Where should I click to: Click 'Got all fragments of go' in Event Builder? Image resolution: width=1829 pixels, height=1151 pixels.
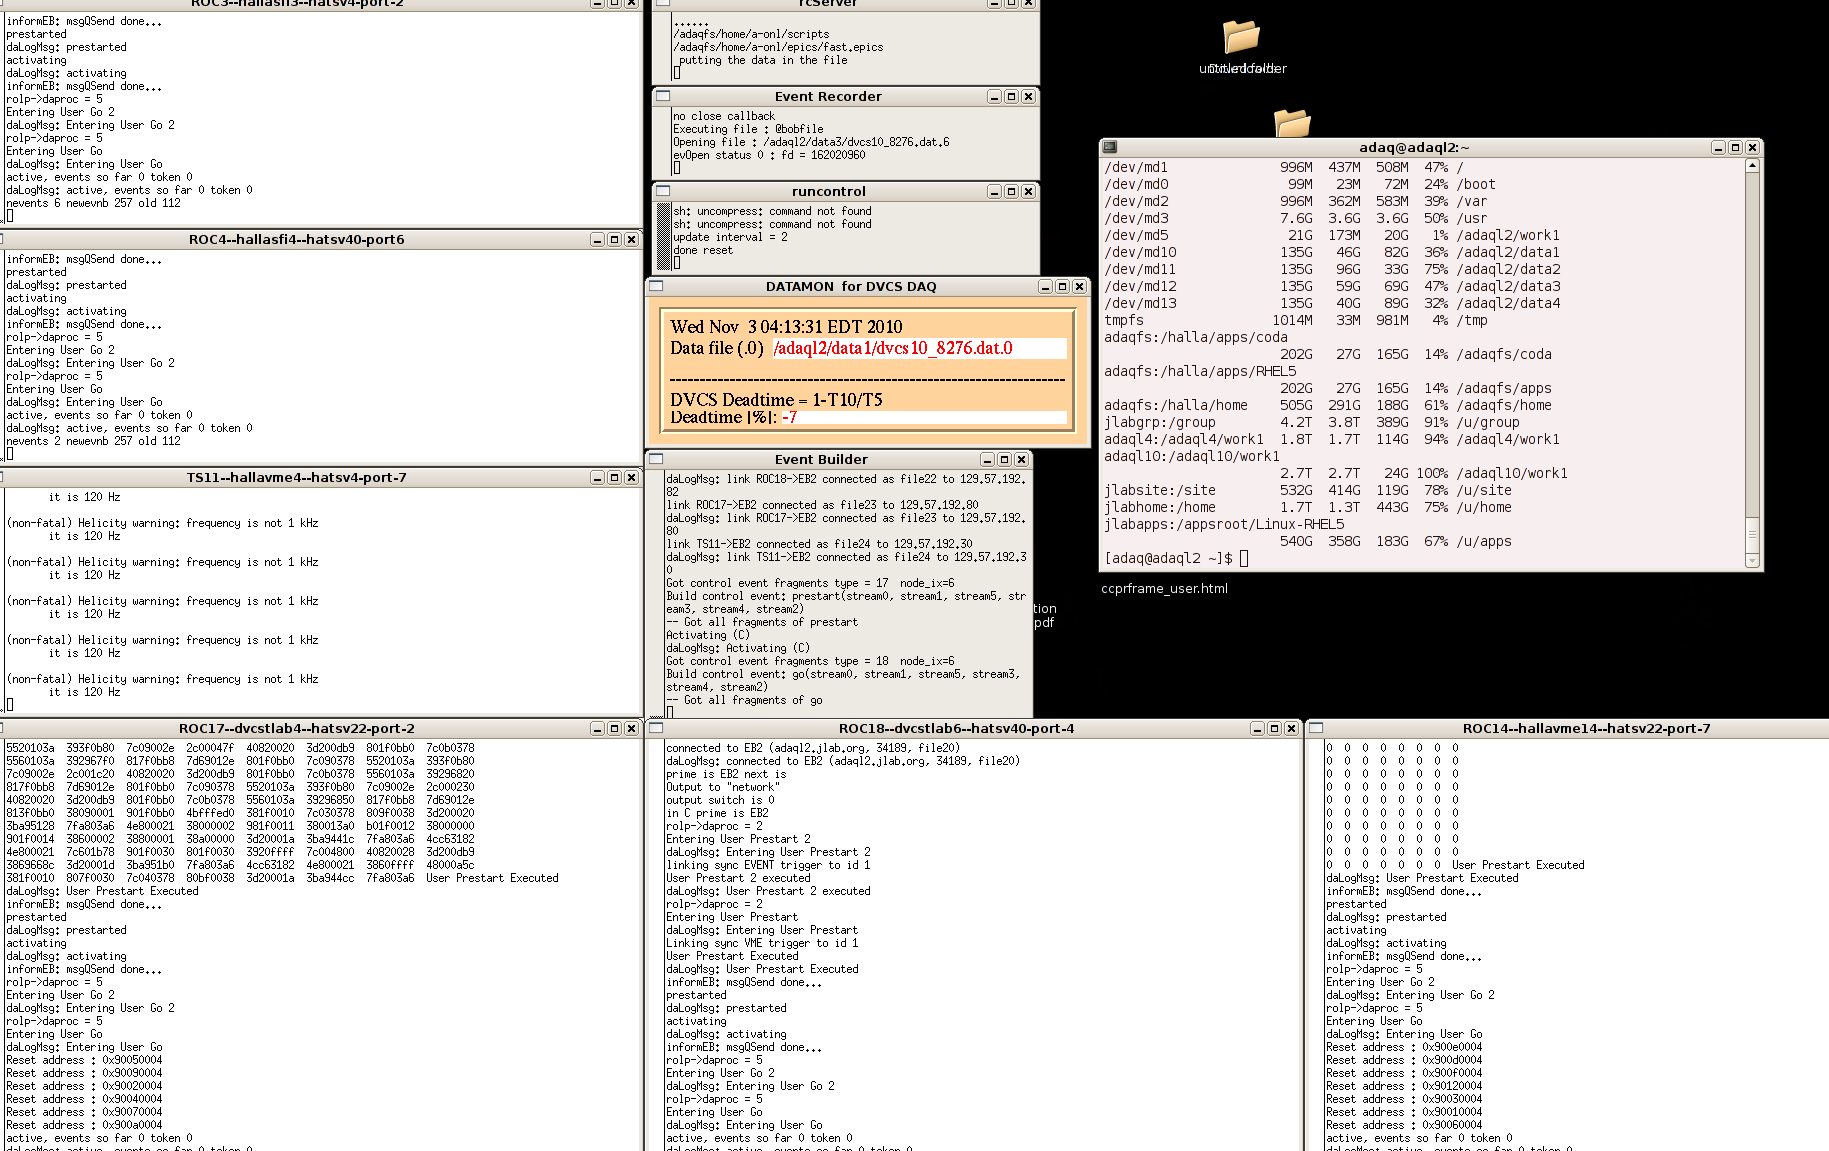pyautogui.click(x=744, y=700)
